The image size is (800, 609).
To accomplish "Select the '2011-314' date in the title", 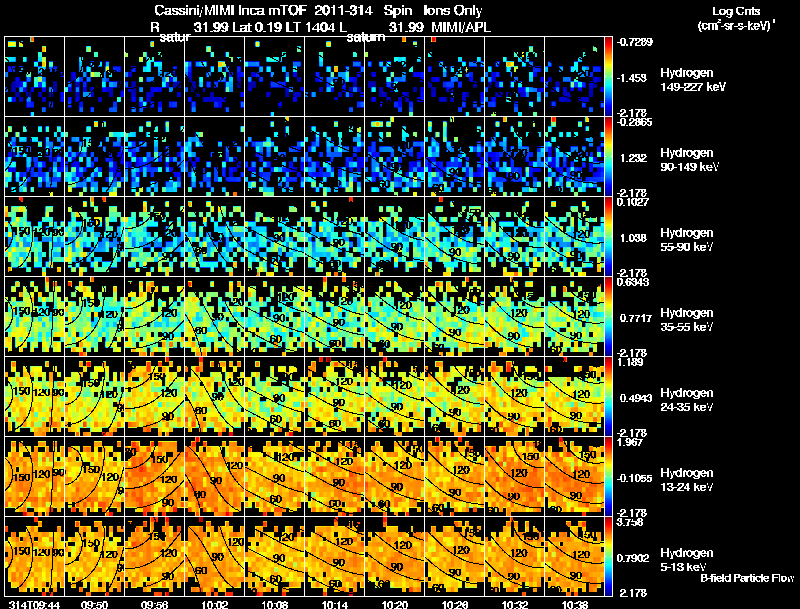I will point(342,10).
